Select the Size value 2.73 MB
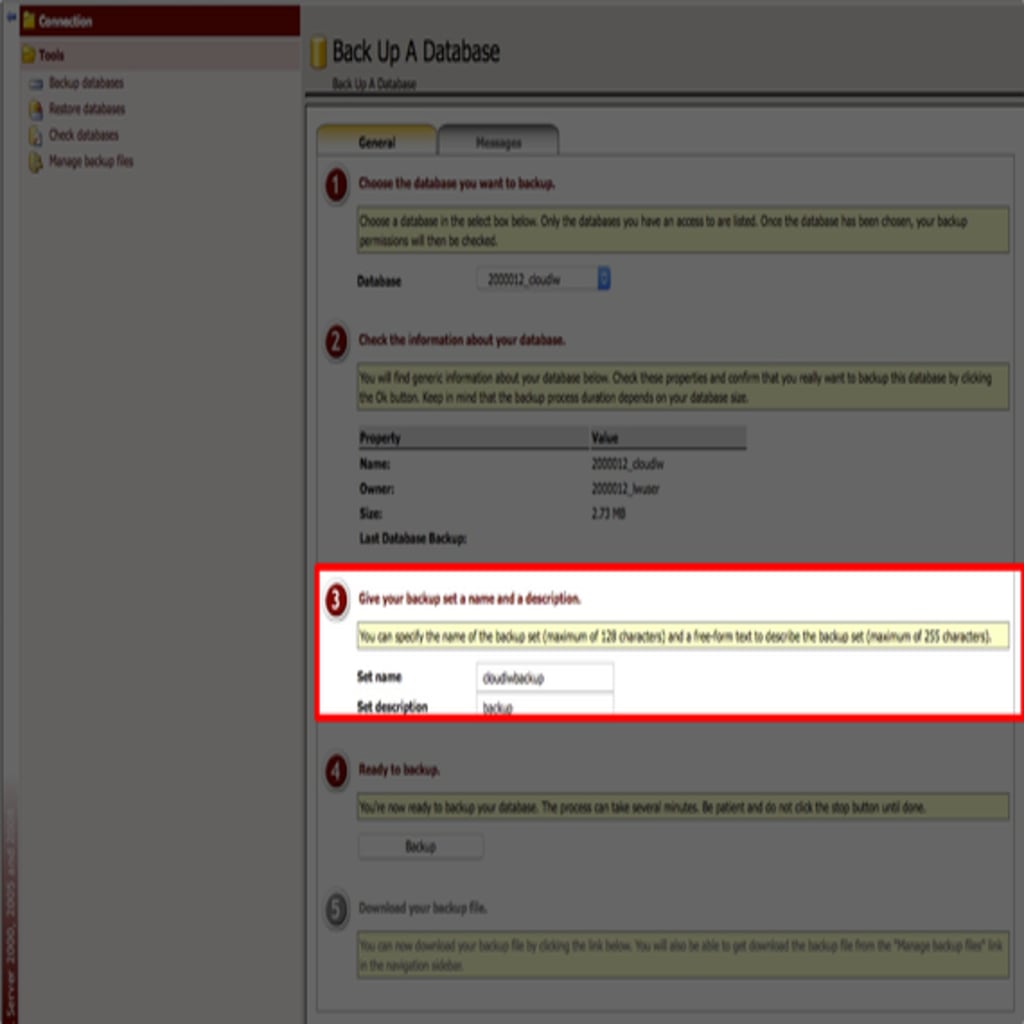 609,514
